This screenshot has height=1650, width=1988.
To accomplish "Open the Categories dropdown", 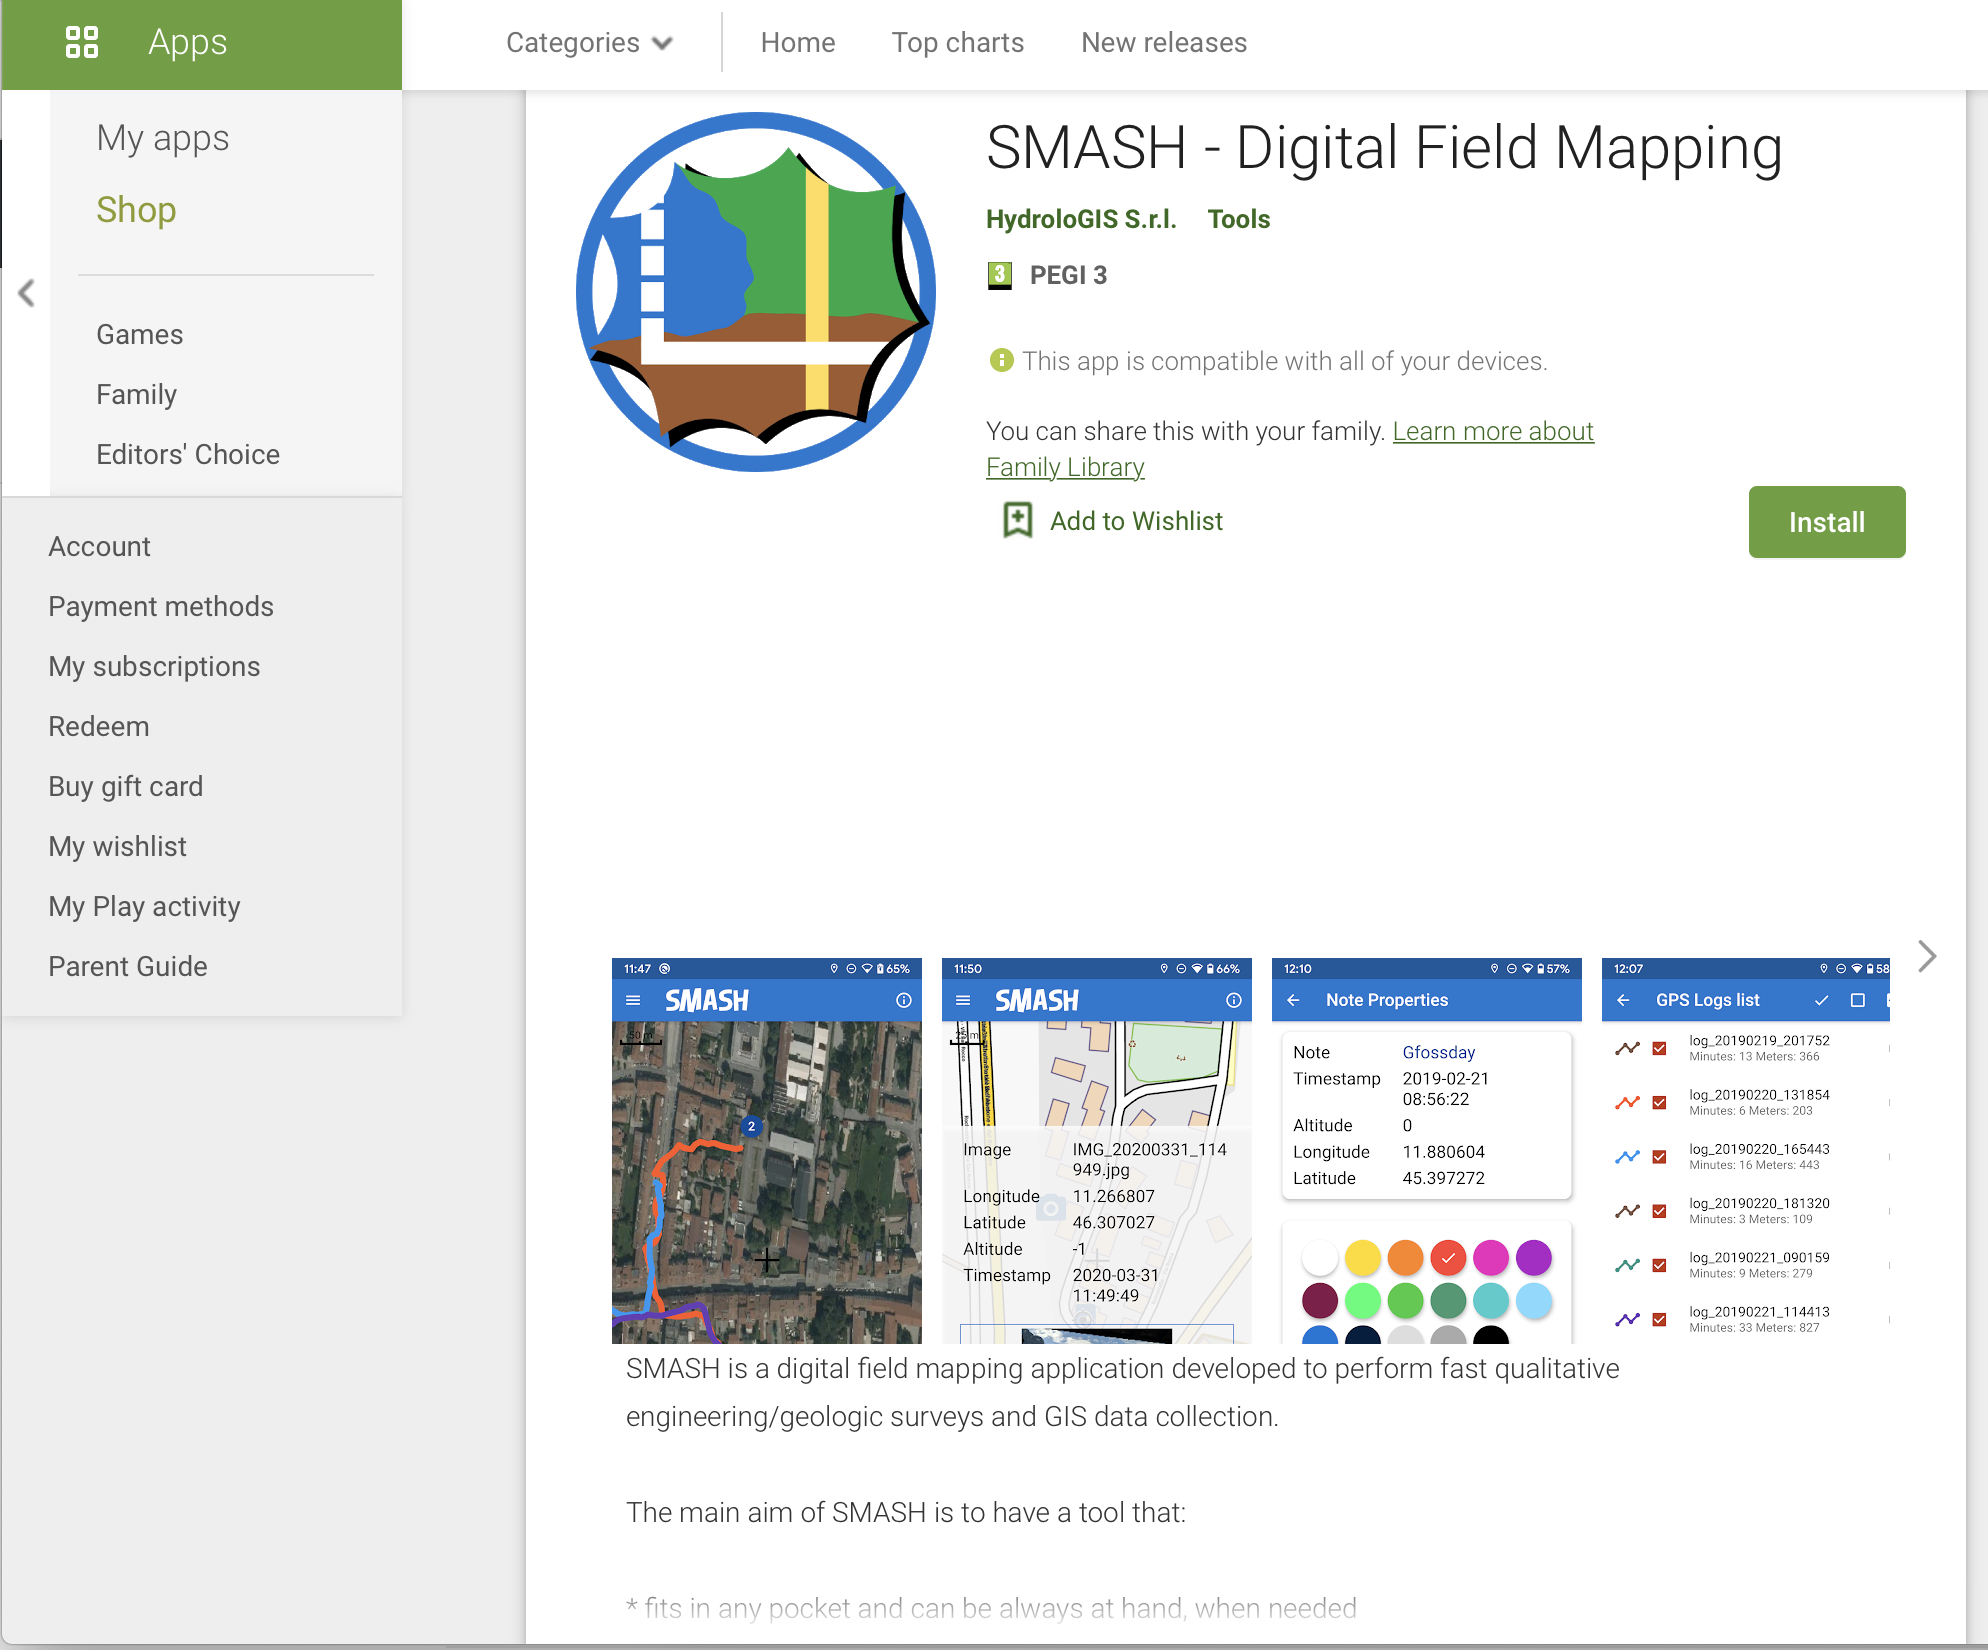I will [589, 43].
